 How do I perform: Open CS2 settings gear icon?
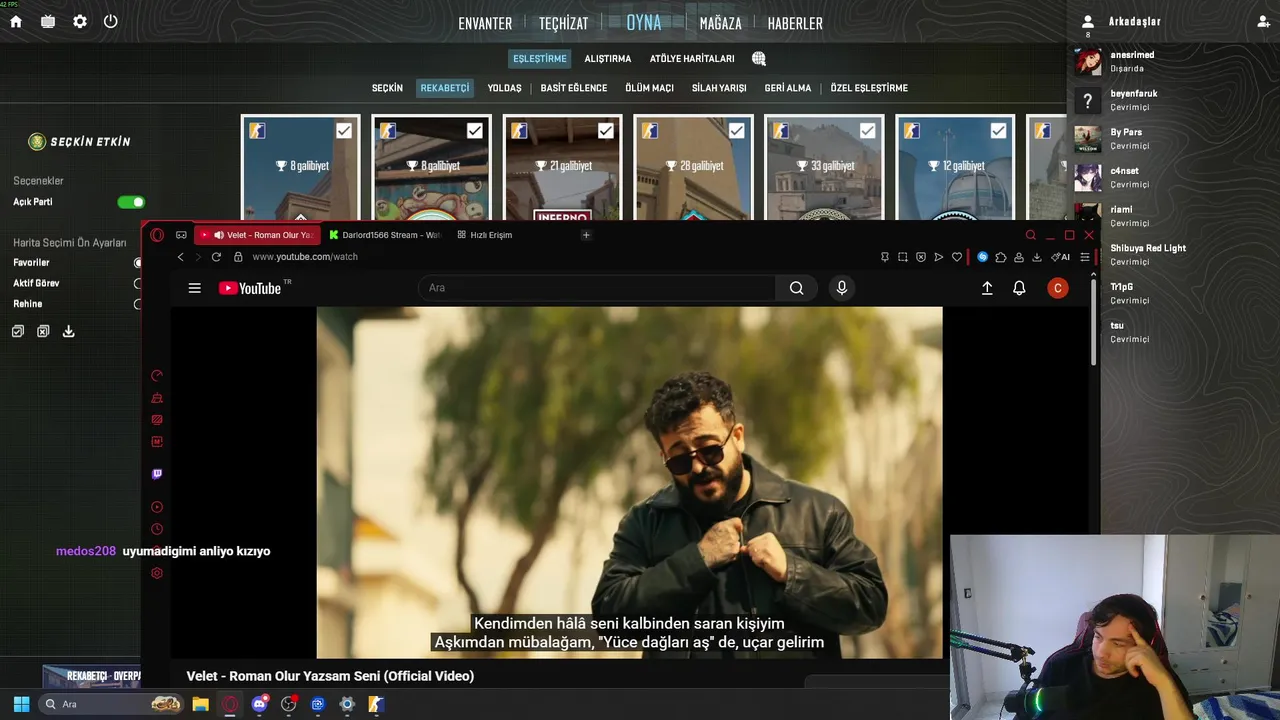pos(80,21)
